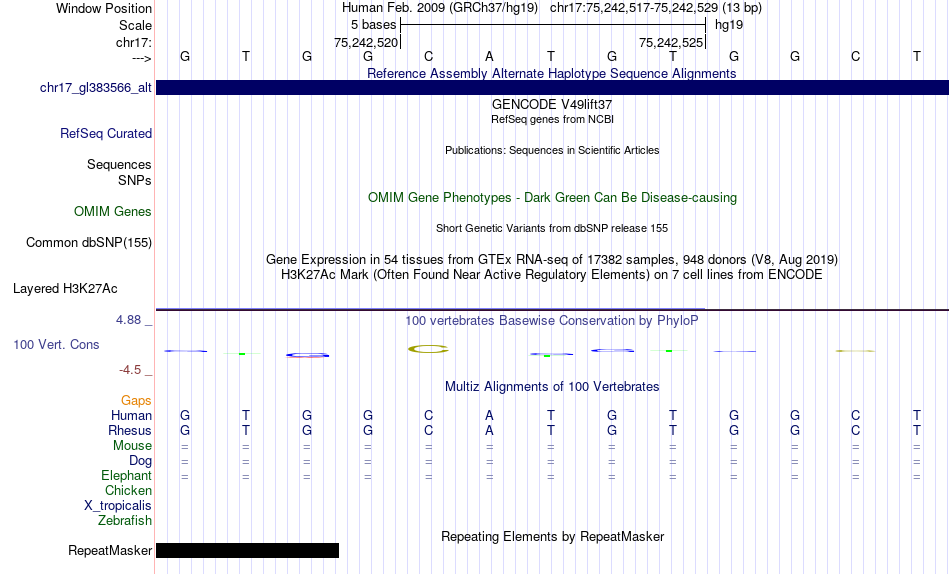Click the RepeatMasker track label

coord(110,550)
